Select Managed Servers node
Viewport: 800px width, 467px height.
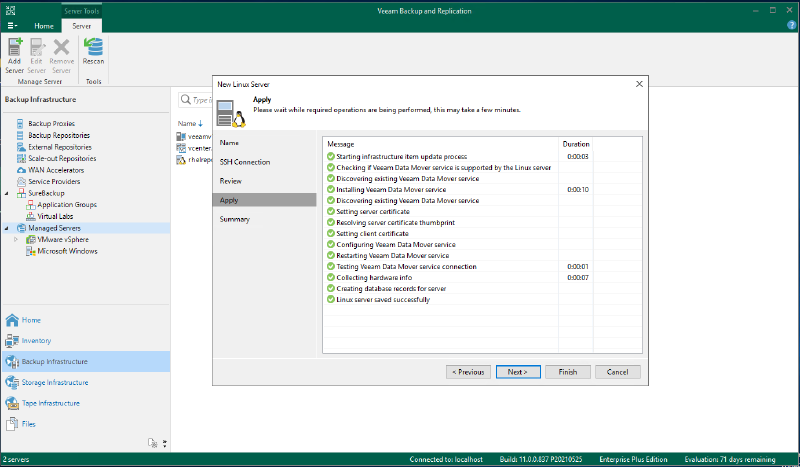coord(54,228)
